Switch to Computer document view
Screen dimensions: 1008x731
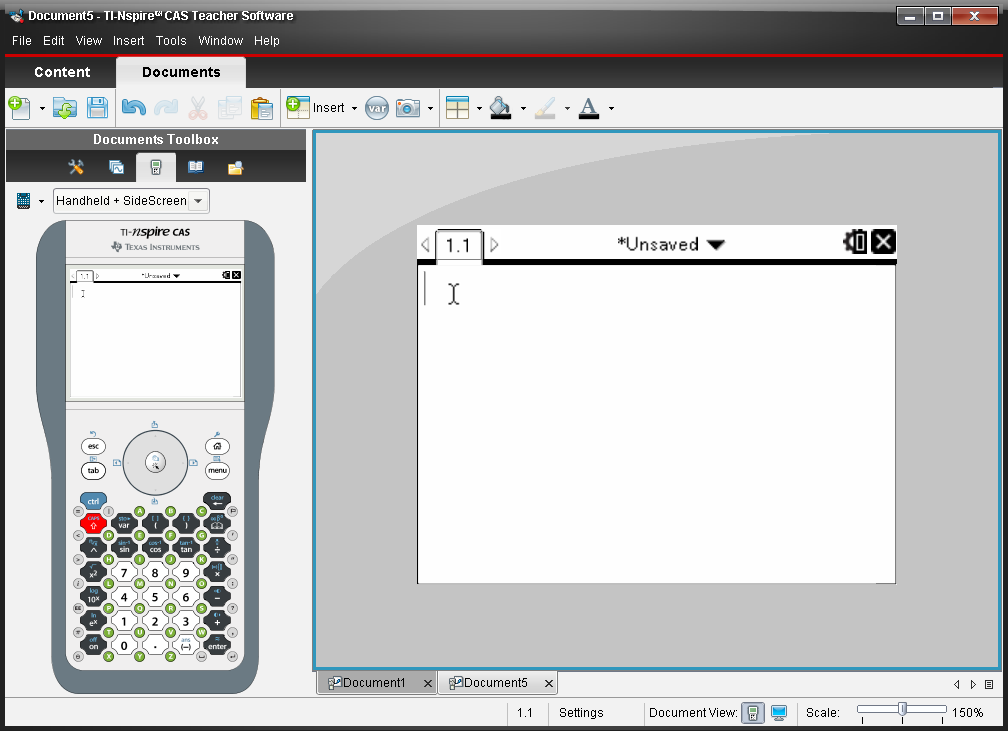(x=778, y=712)
